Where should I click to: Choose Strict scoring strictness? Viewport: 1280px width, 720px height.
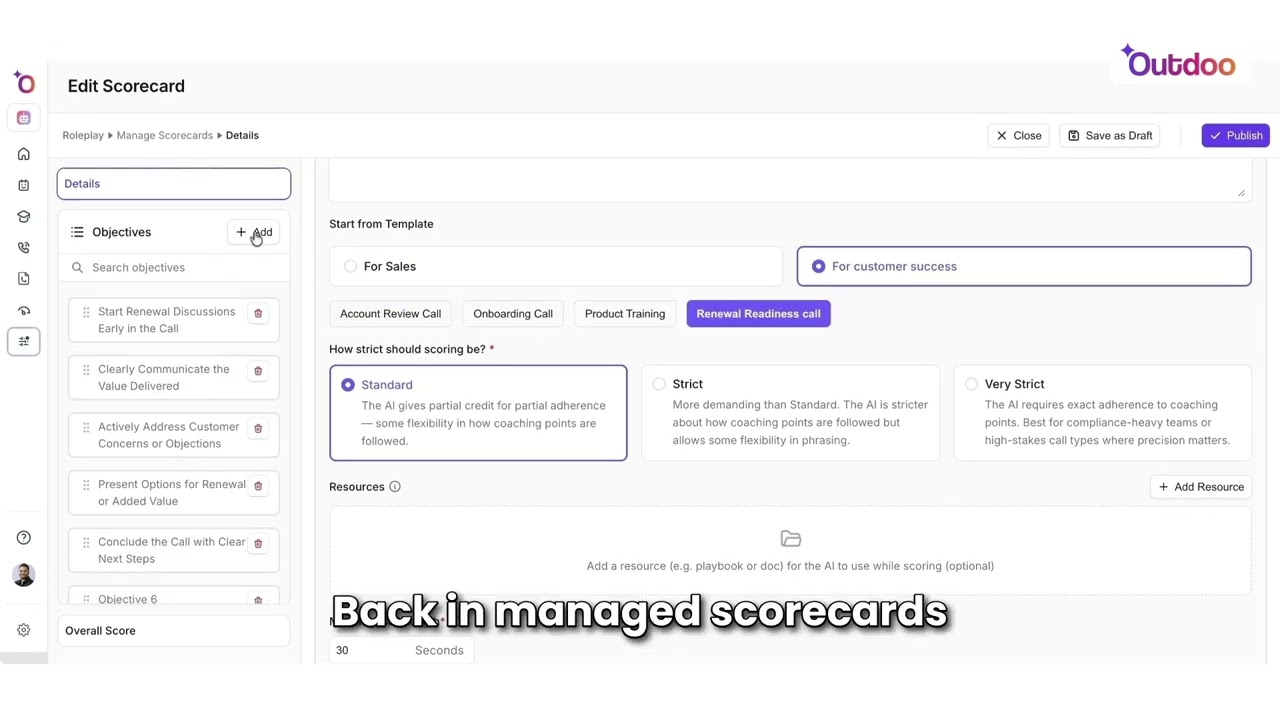pos(790,412)
